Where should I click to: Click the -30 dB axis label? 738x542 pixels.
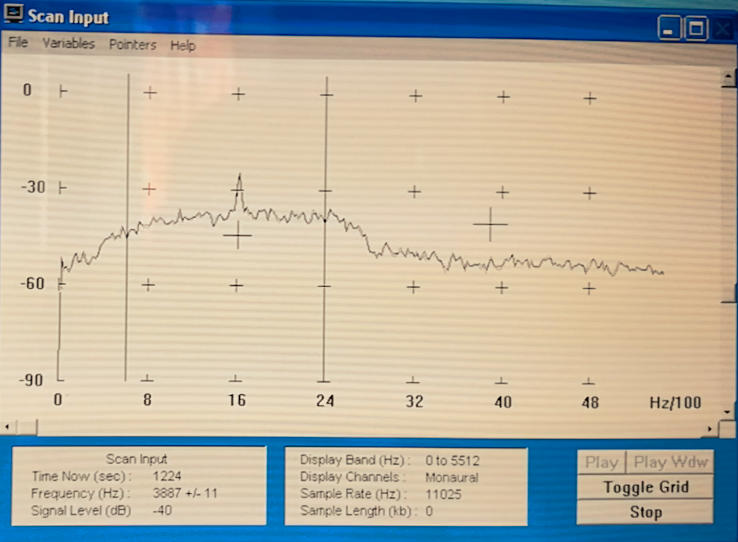pyautogui.click(x=33, y=187)
